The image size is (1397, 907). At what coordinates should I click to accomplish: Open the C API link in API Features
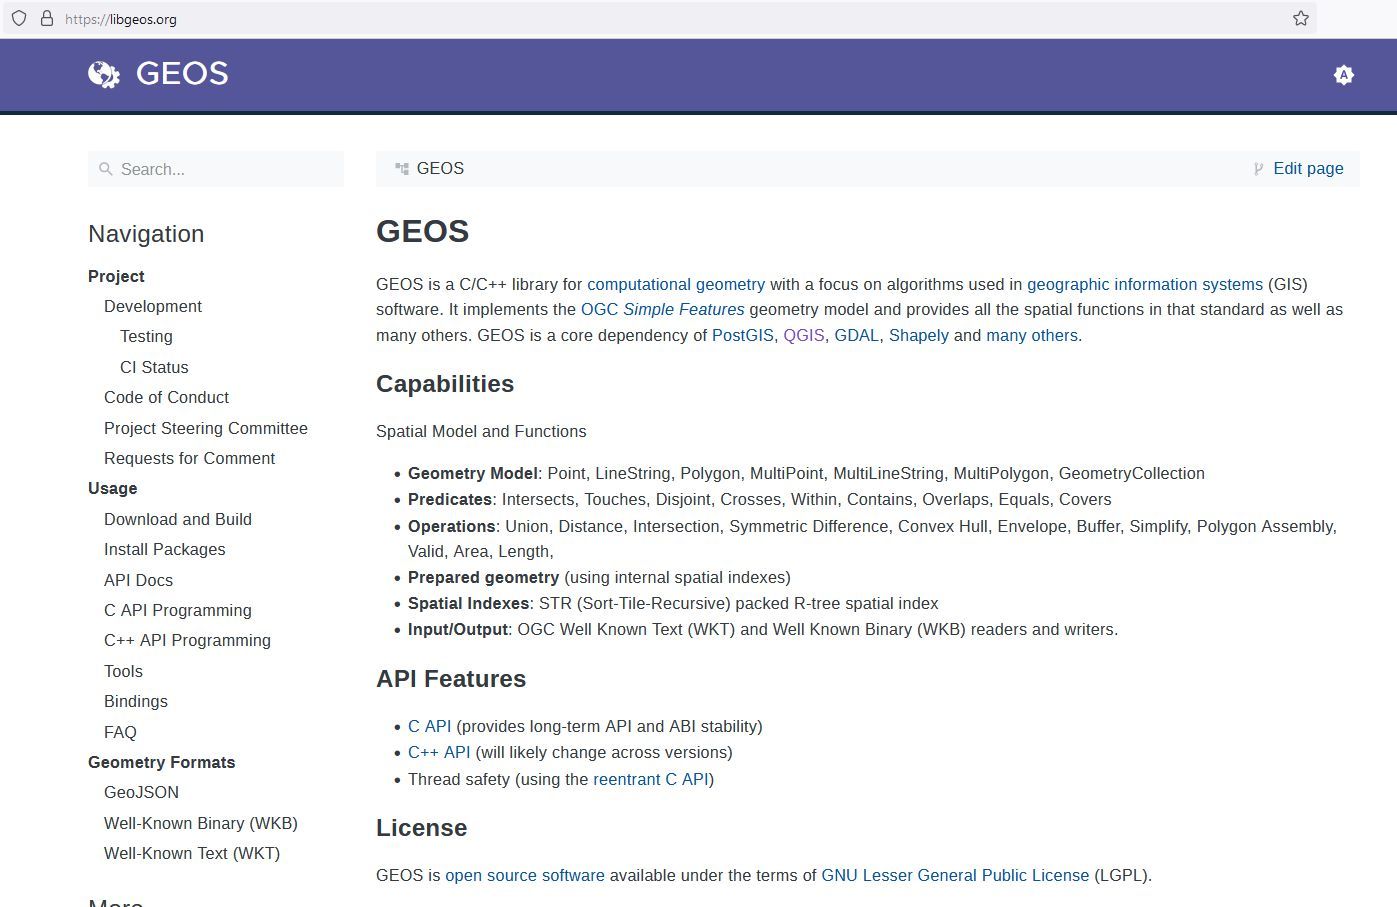pyautogui.click(x=429, y=726)
